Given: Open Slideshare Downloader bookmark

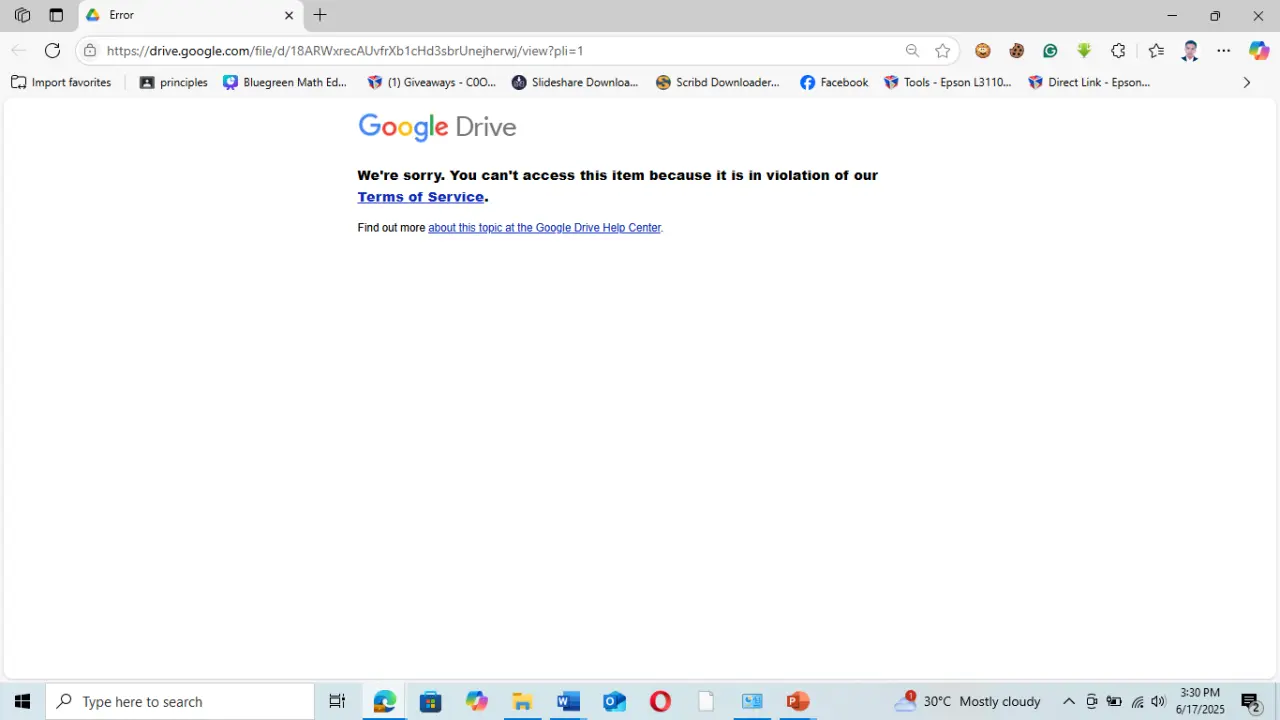Looking at the screenshot, I should tap(575, 83).
